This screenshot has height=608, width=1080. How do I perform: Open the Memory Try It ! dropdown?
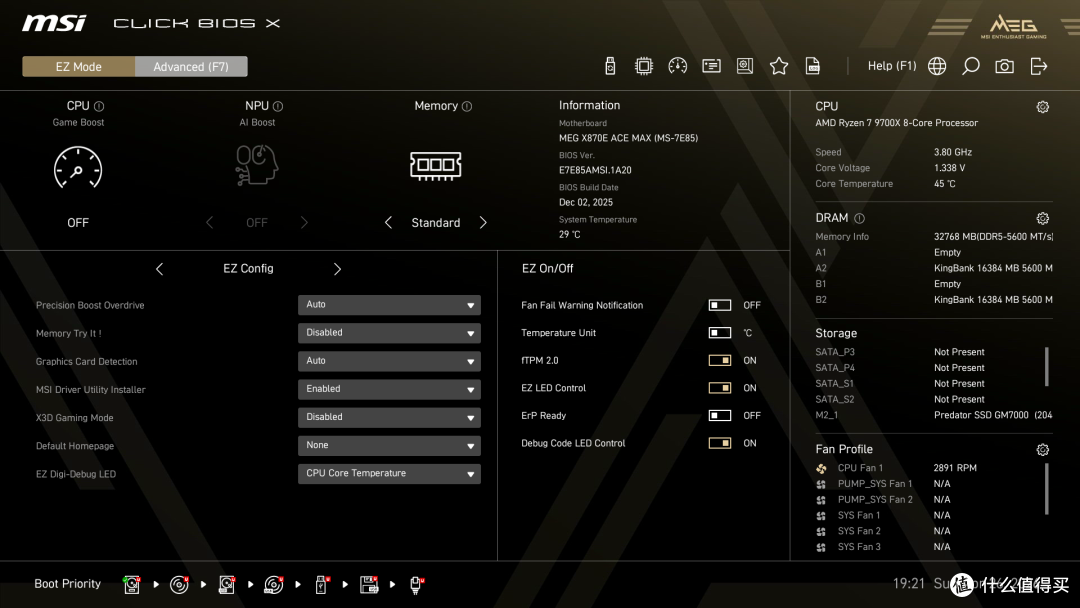pos(389,333)
